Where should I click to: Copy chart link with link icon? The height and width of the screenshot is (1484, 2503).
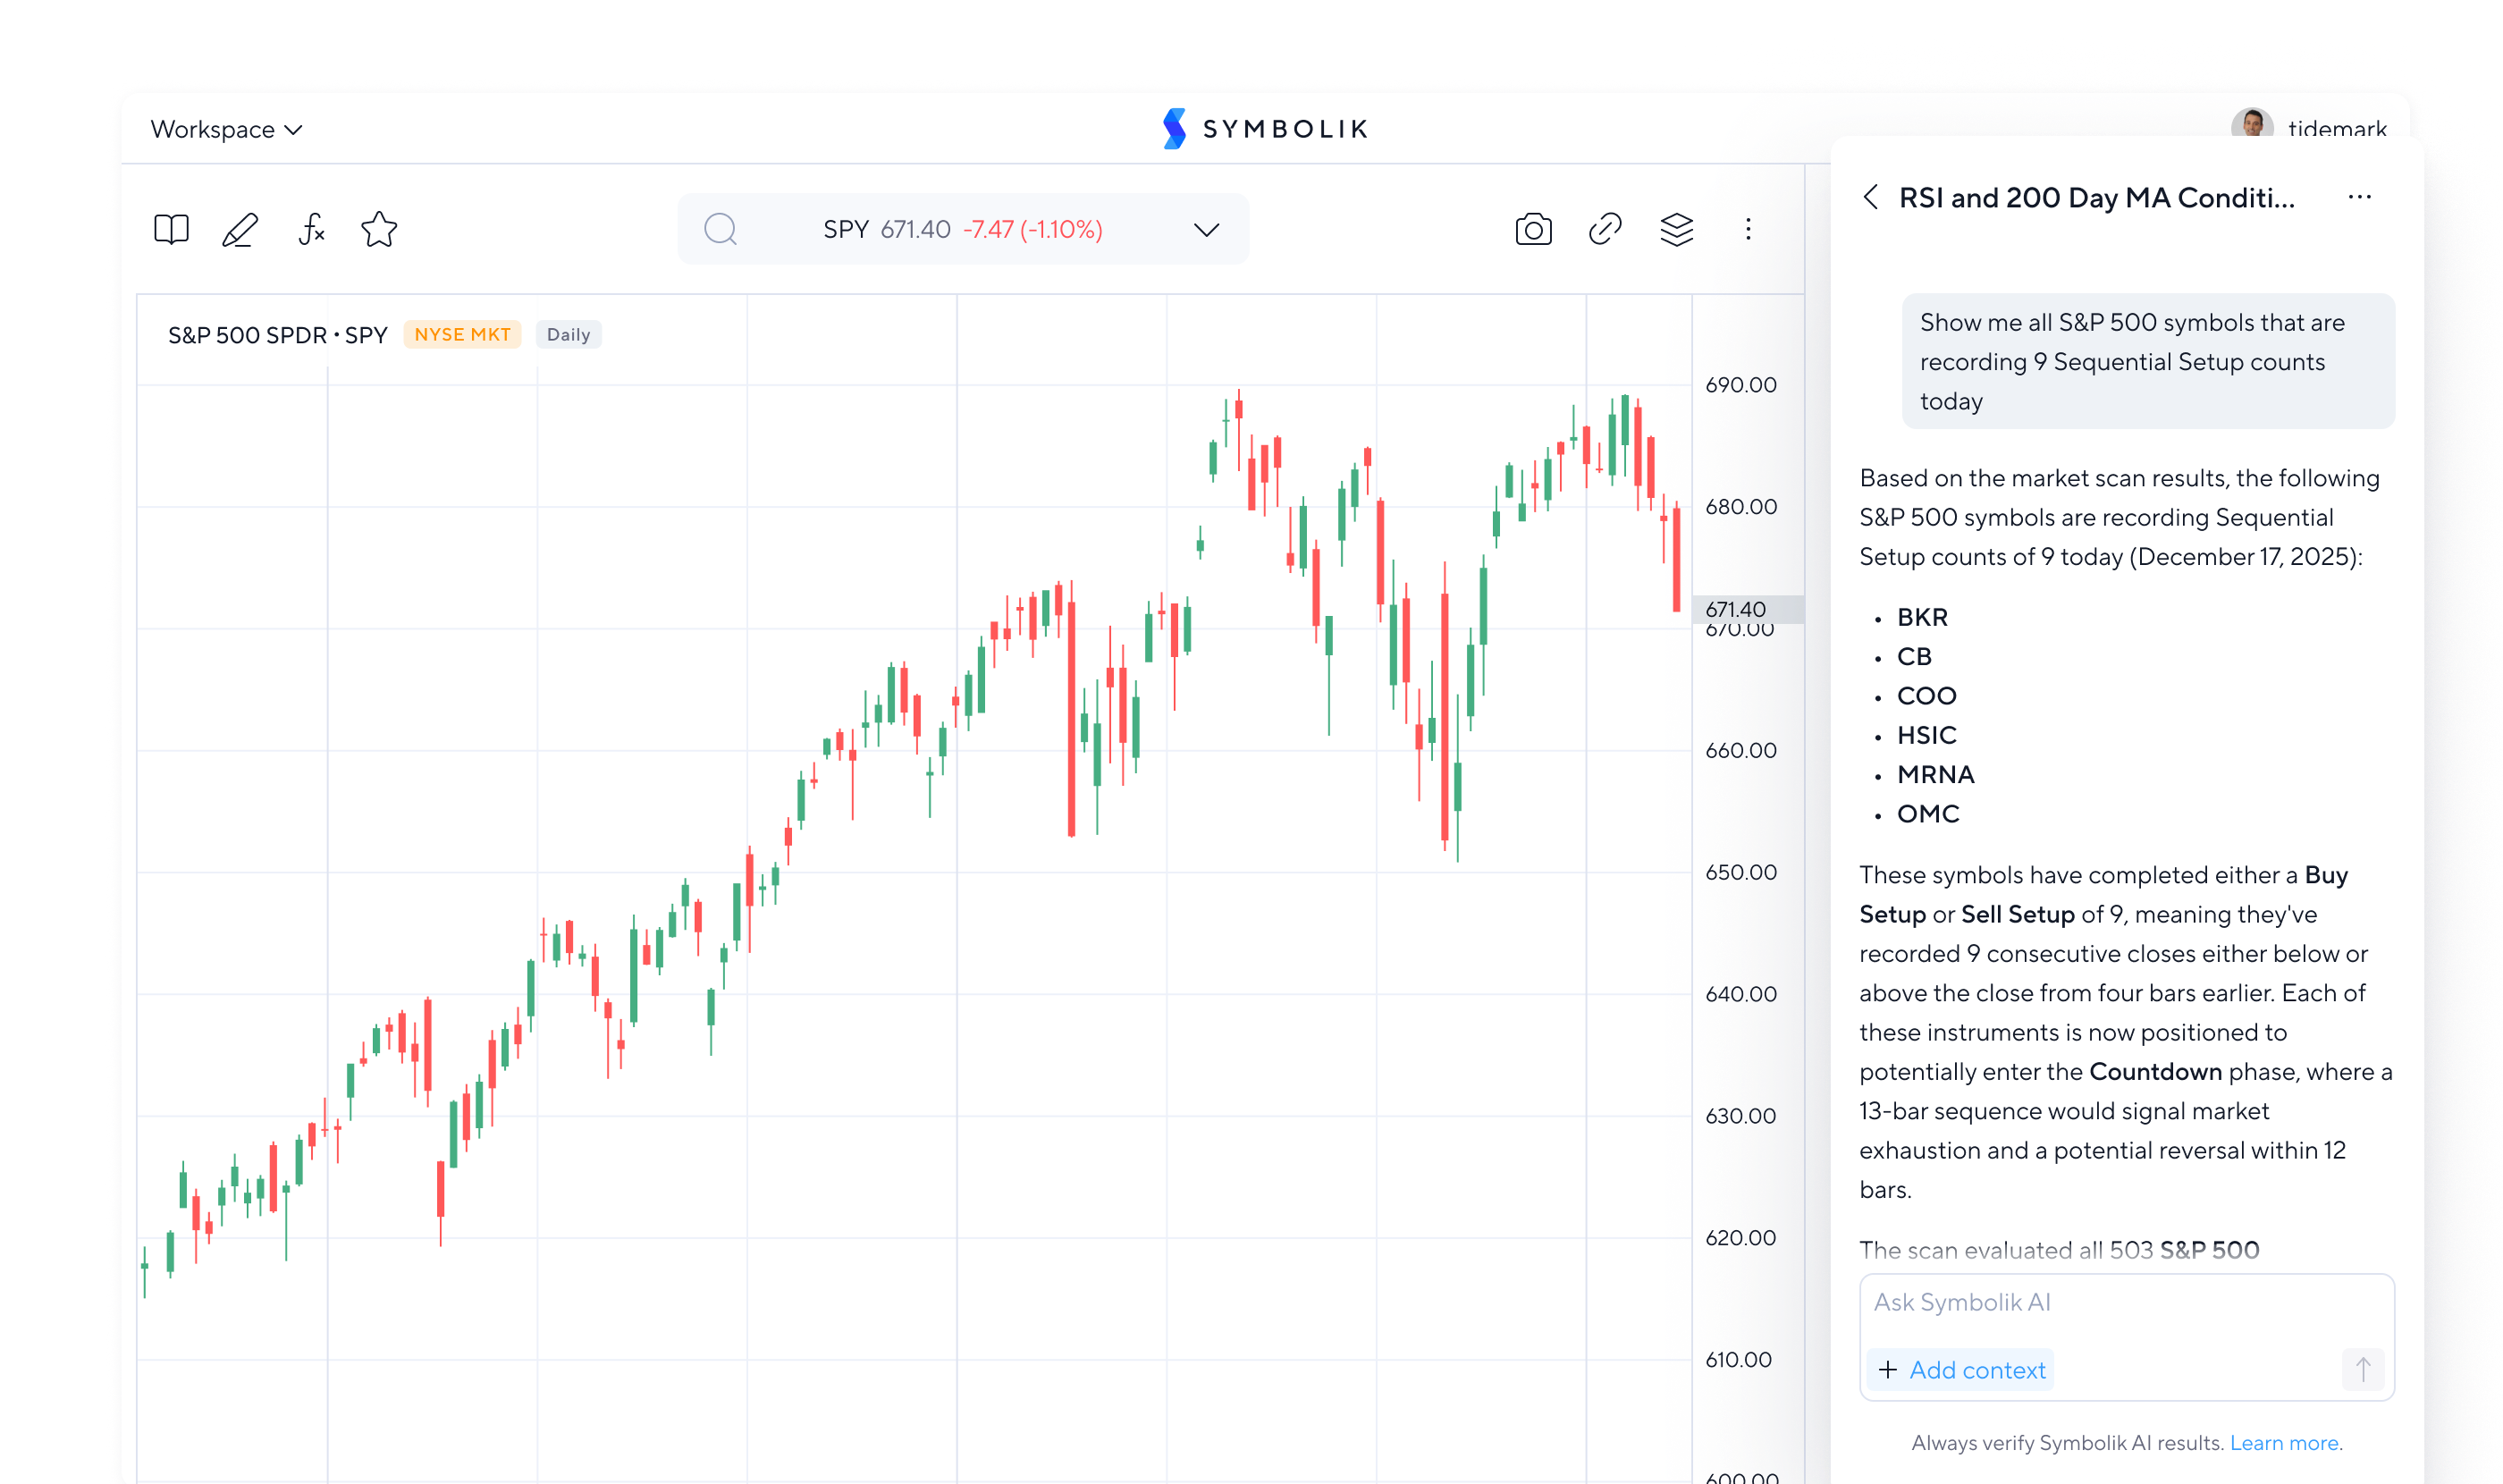(x=1605, y=229)
